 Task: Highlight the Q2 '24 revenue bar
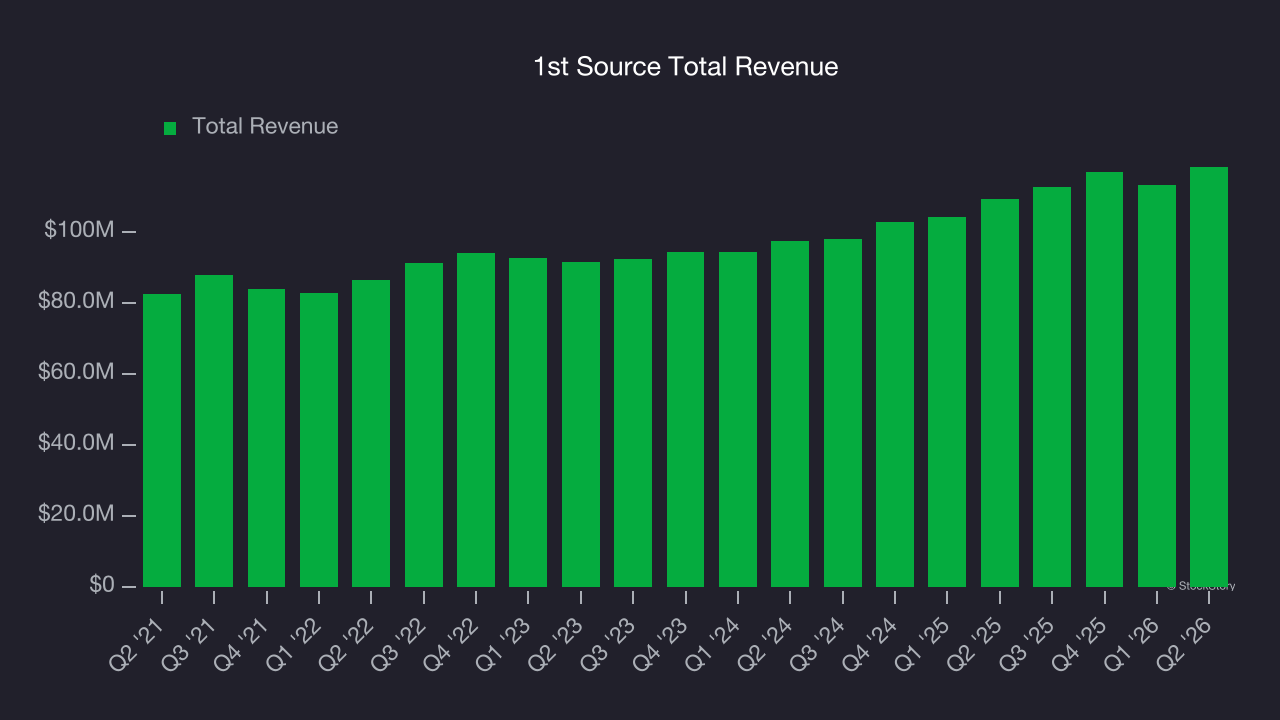pyautogui.click(x=790, y=414)
